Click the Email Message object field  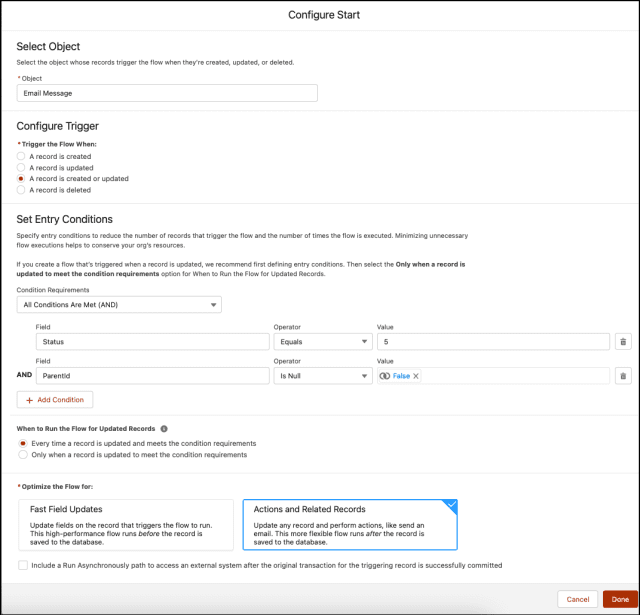click(x=167, y=93)
